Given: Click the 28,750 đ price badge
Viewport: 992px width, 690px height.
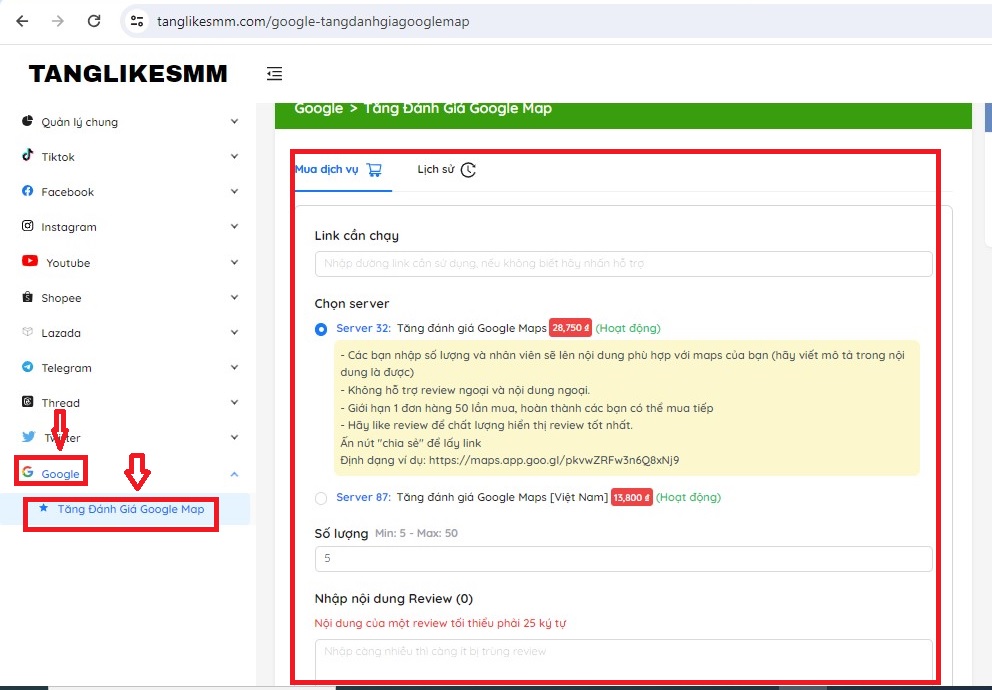Looking at the screenshot, I should coord(570,328).
